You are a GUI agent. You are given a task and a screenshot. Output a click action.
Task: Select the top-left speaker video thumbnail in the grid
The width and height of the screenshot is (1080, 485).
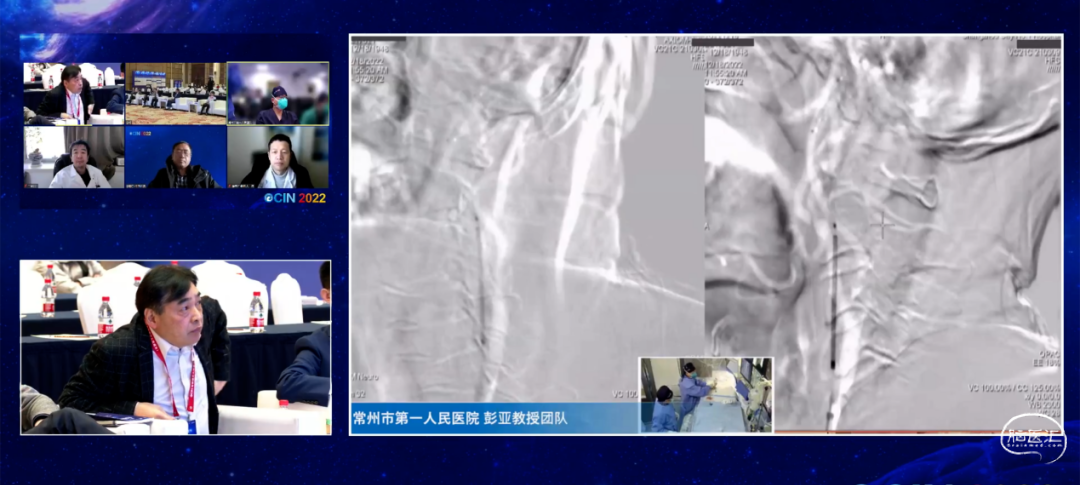click(73, 94)
